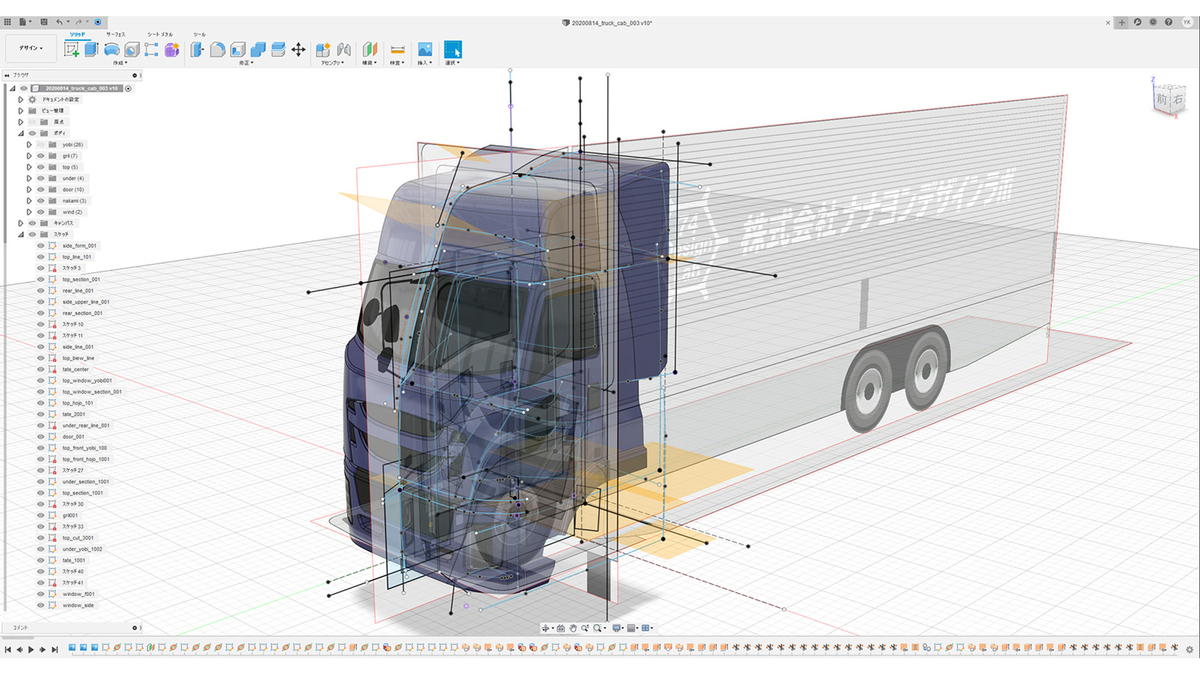Open the data panel grid icon

point(8,21)
